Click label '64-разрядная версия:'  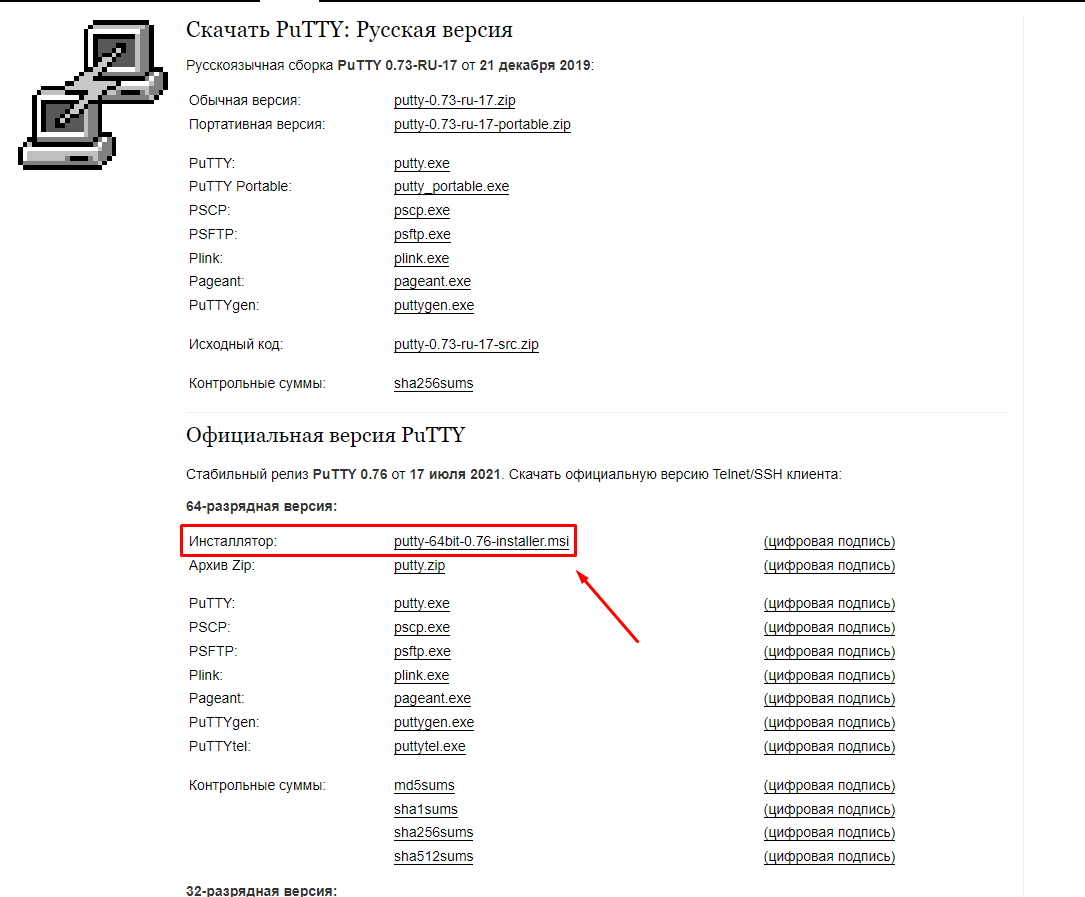pos(262,507)
